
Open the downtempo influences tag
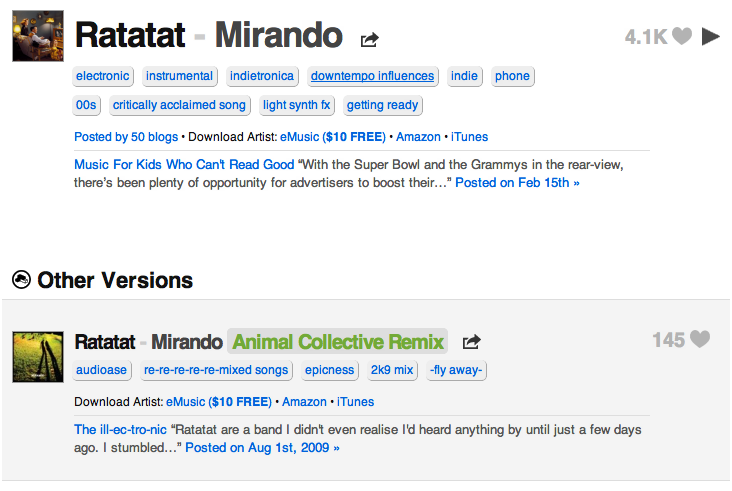pos(373,76)
